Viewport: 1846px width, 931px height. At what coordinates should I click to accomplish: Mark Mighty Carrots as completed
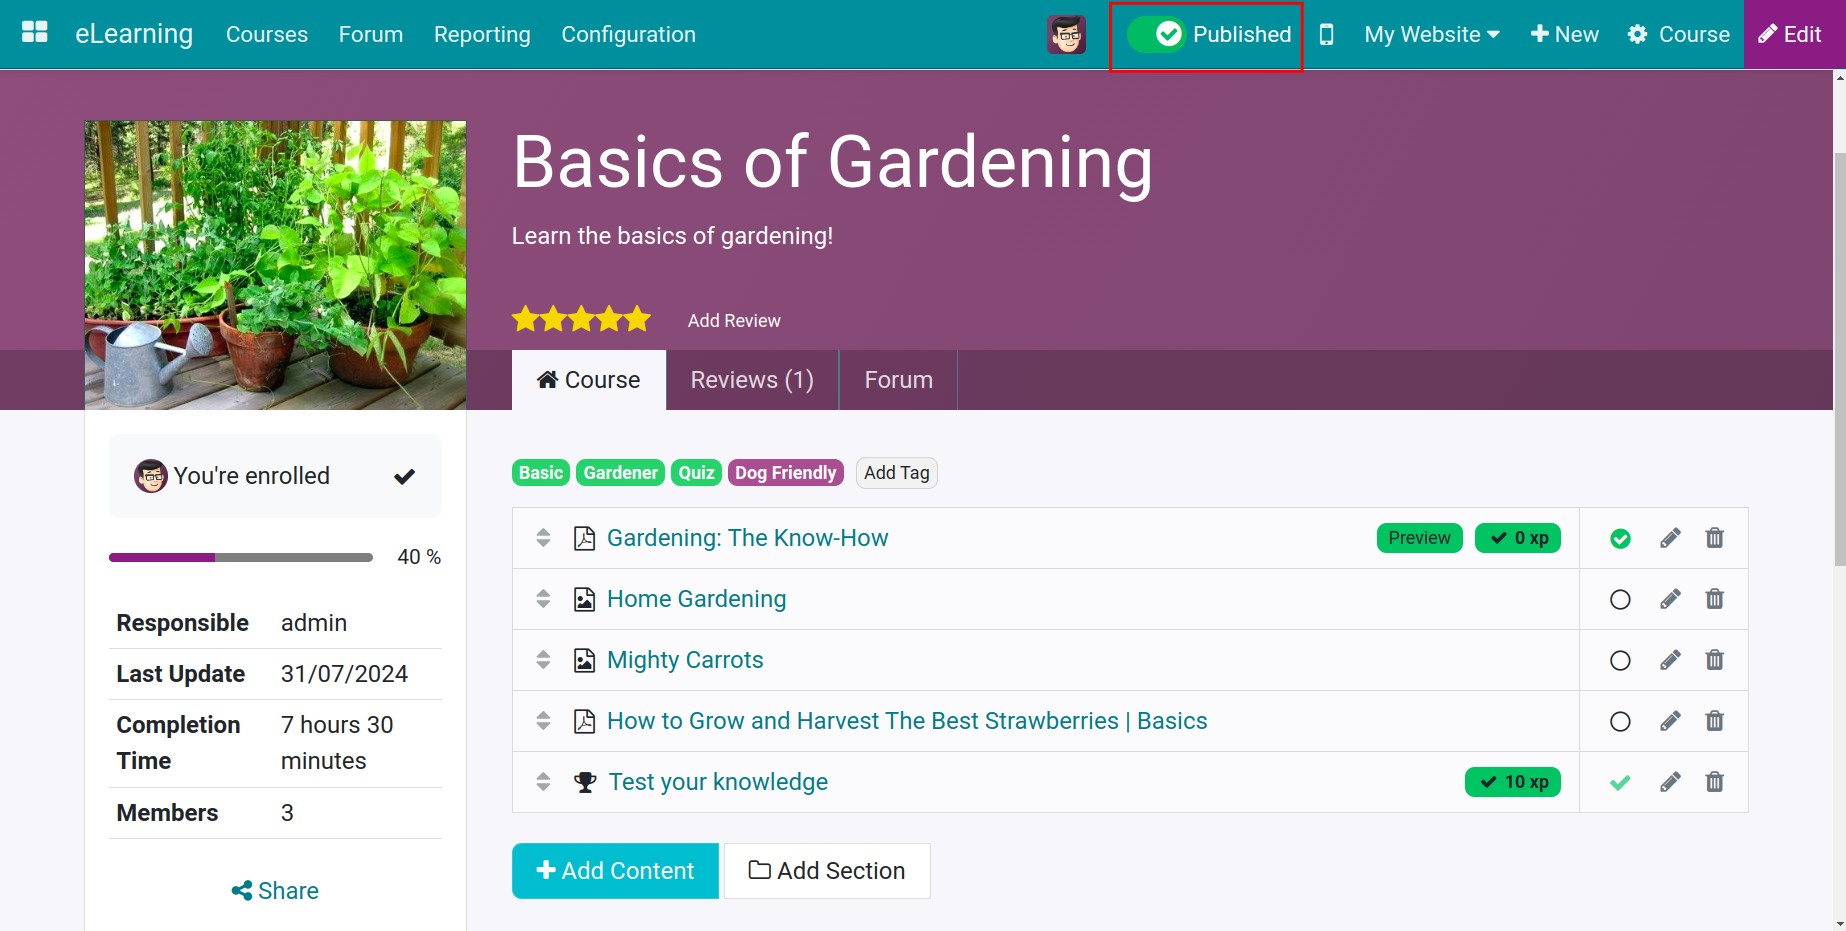1620,661
